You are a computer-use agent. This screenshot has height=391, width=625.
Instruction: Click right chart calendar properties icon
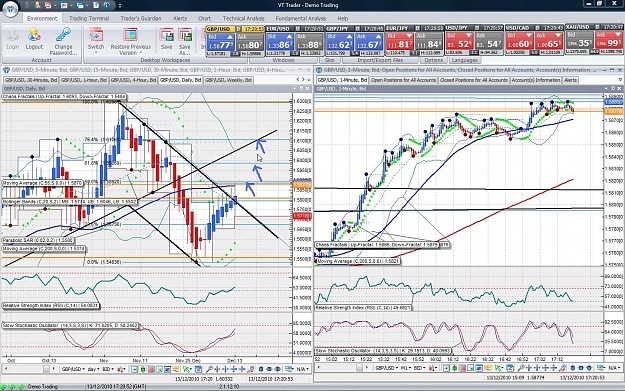pos(510,369)
